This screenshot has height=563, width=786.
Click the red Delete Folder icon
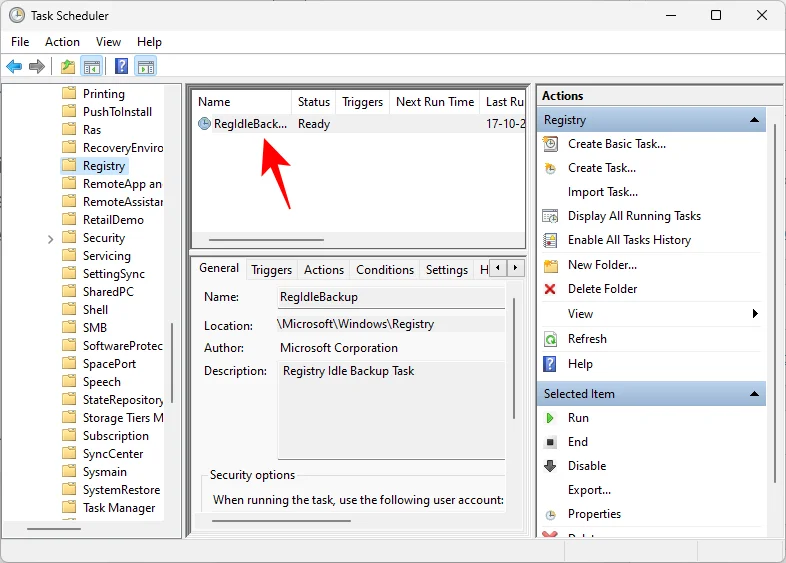[x=550, y=289]
